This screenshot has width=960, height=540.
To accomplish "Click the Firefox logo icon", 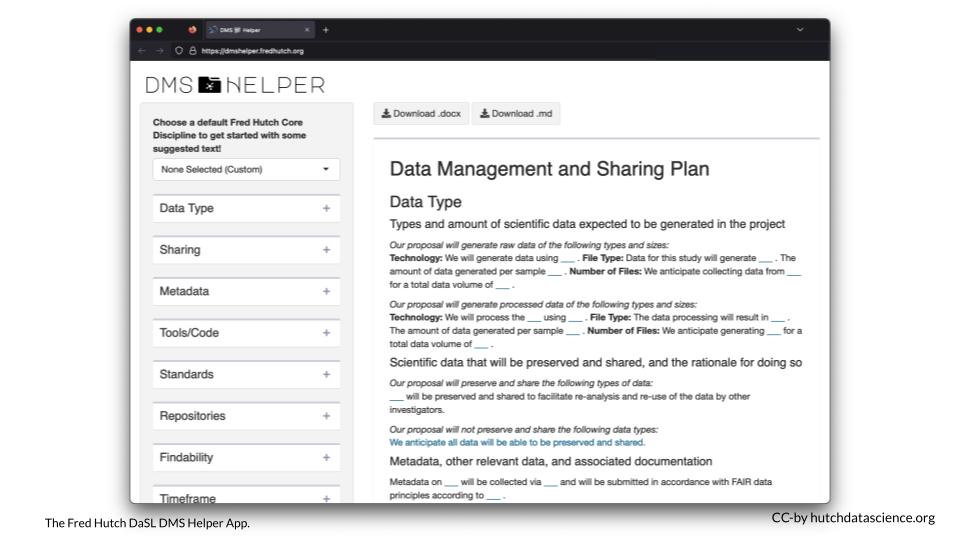I will click(x=192, y=29).
